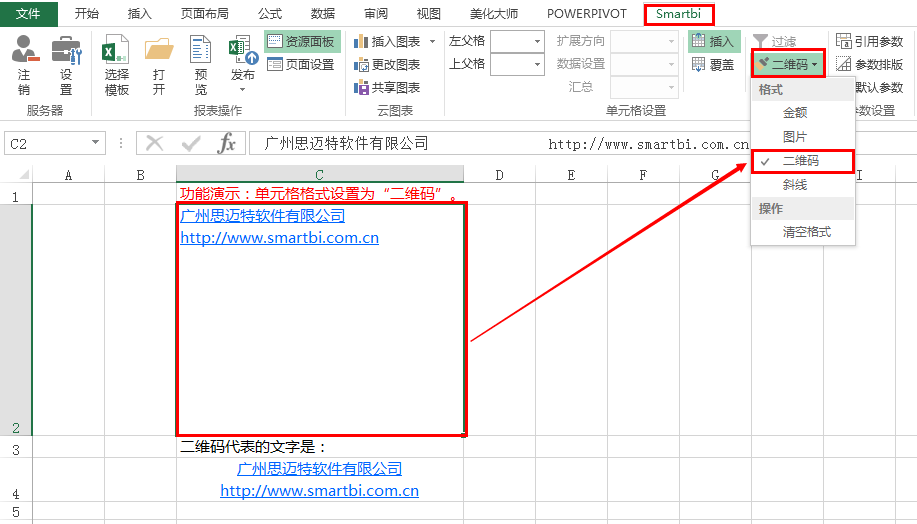Click the formula bar cancel X icon
The height and width of the screenshot is (524, 917).
(154, 143)
